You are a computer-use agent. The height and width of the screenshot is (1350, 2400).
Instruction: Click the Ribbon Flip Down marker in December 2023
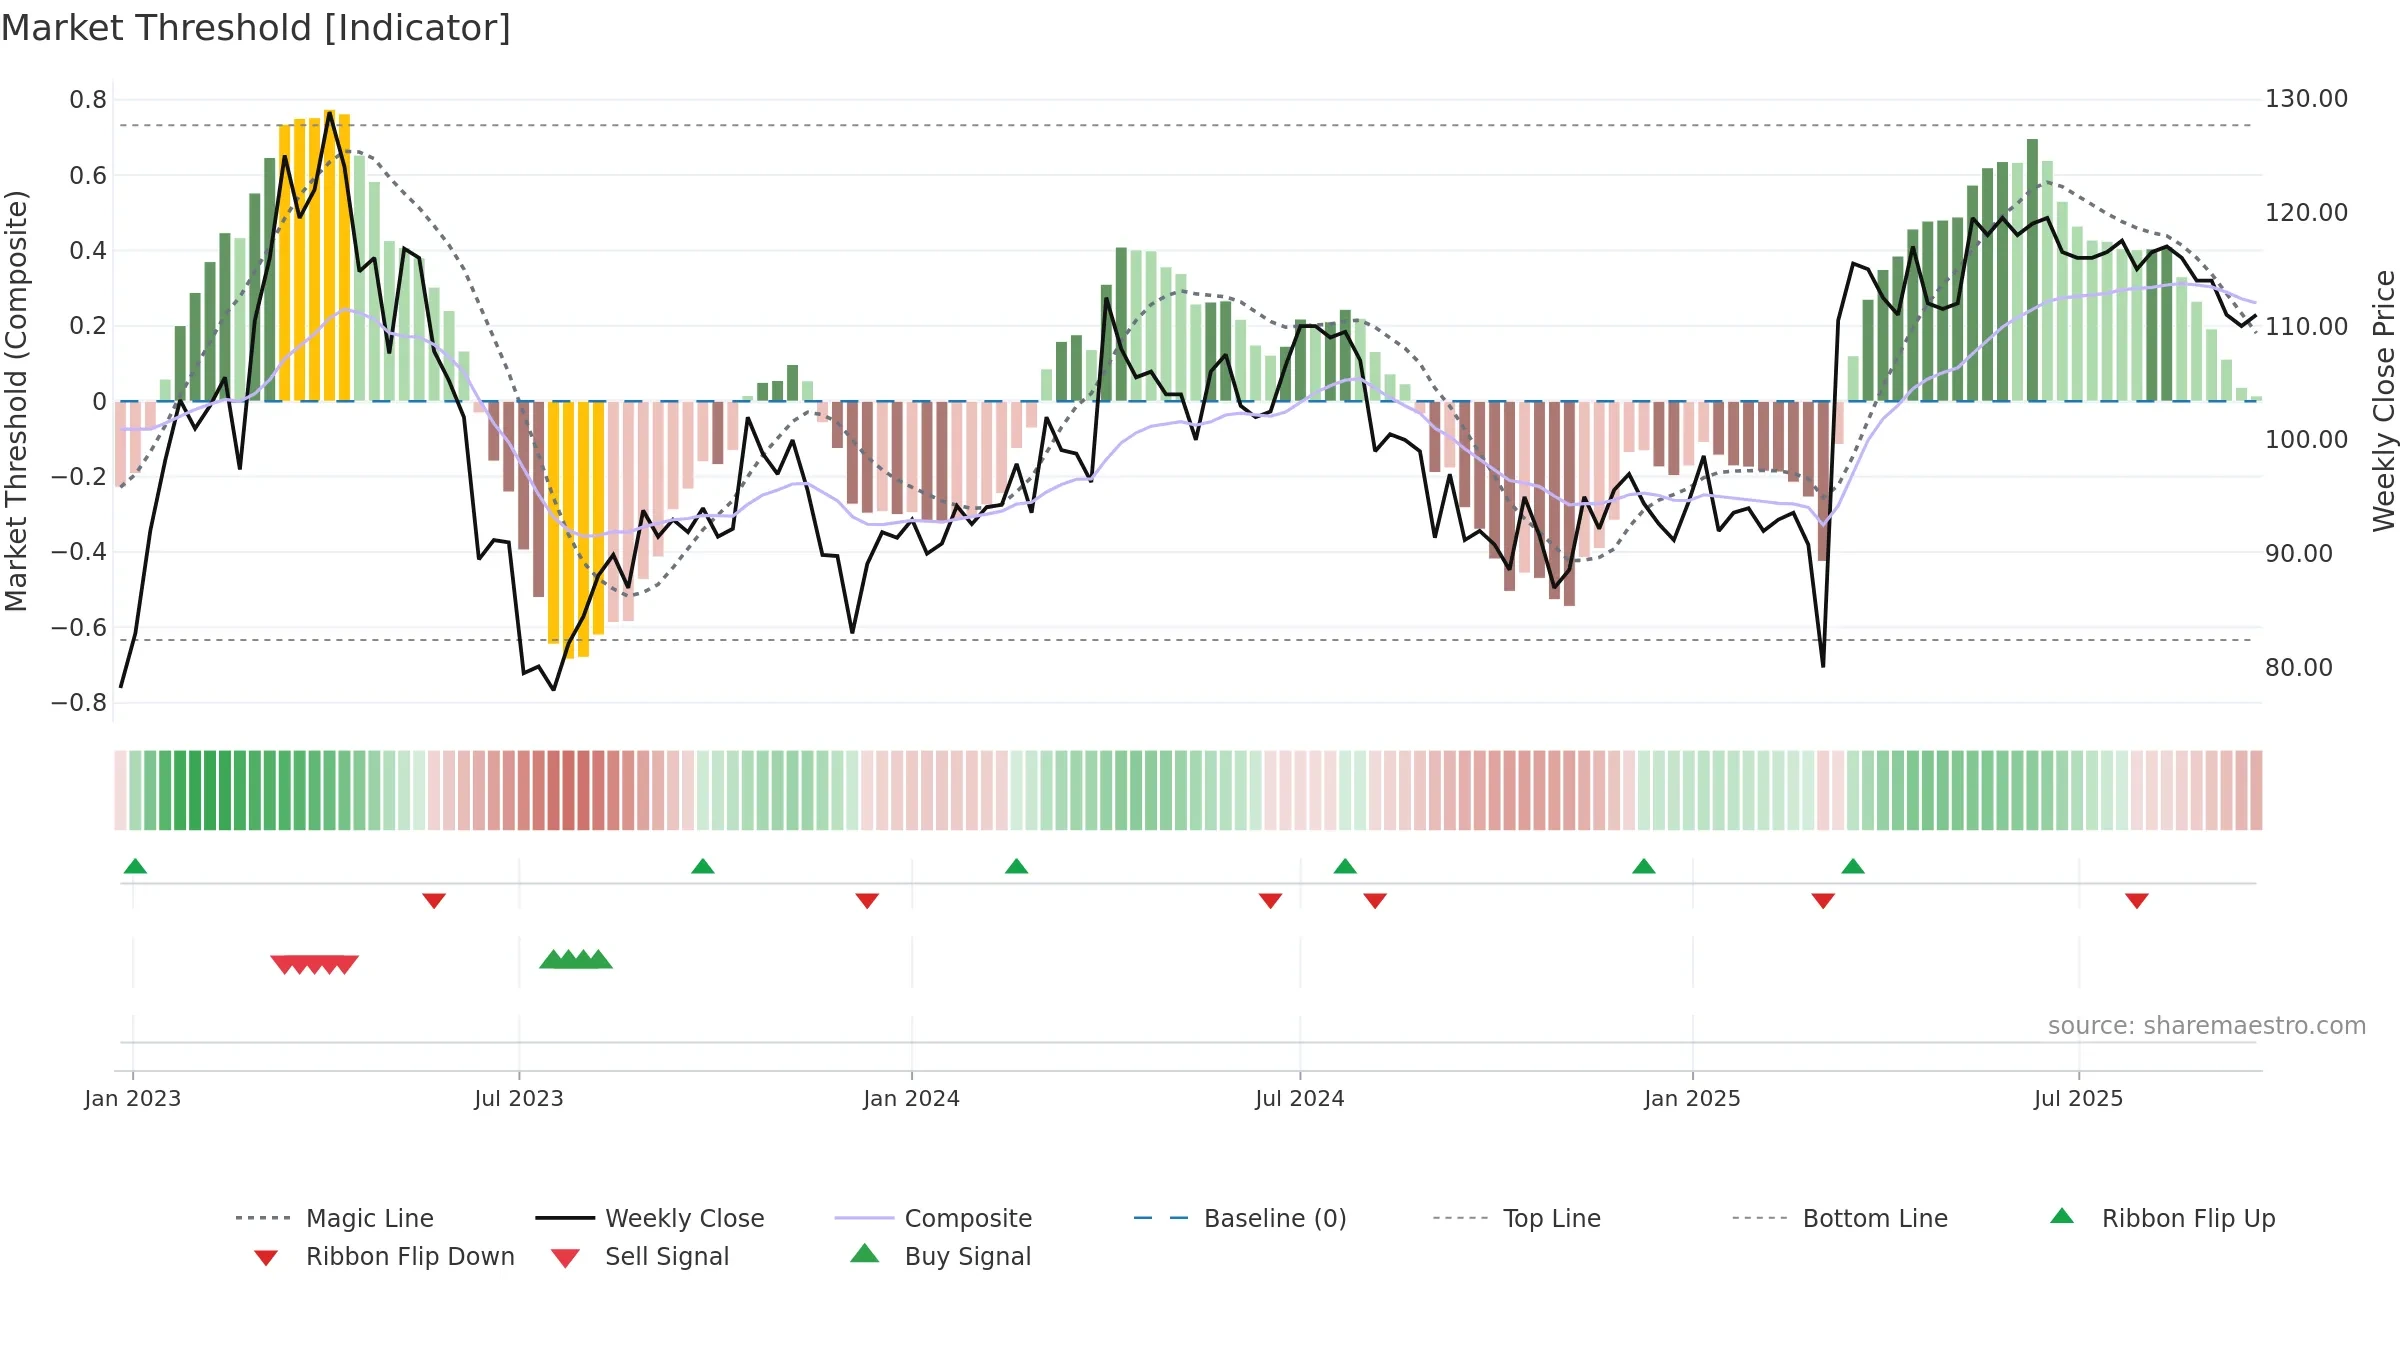[x=867, y=901]
